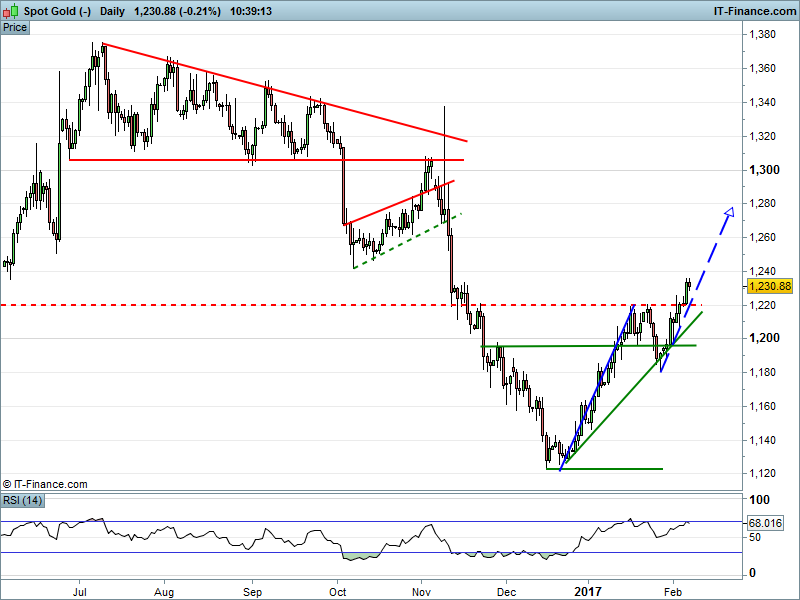
Task: Click the 1,180 price axis label
Action: click(x=762, y=372)
